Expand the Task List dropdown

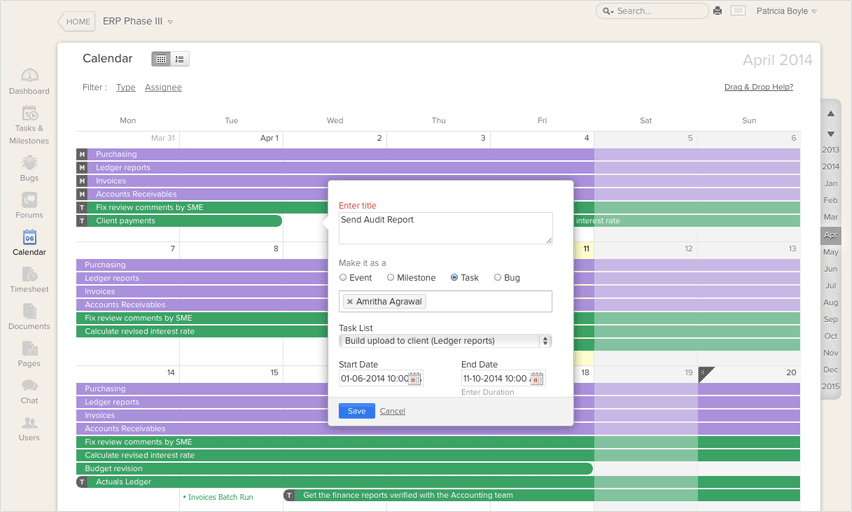click(445, 341)
